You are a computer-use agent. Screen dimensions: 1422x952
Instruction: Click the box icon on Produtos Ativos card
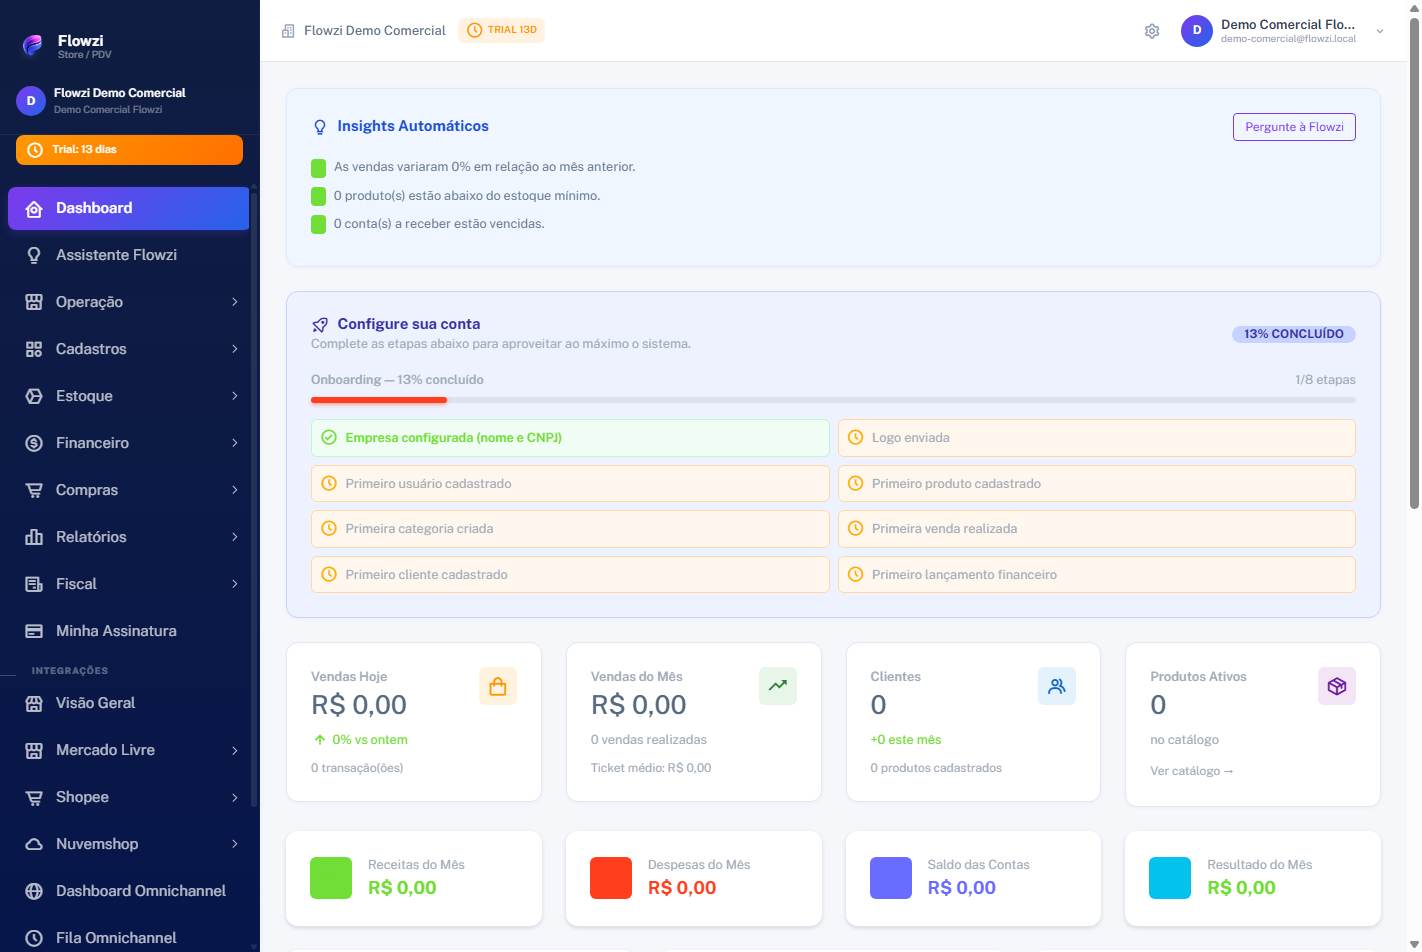(1337, 686)
